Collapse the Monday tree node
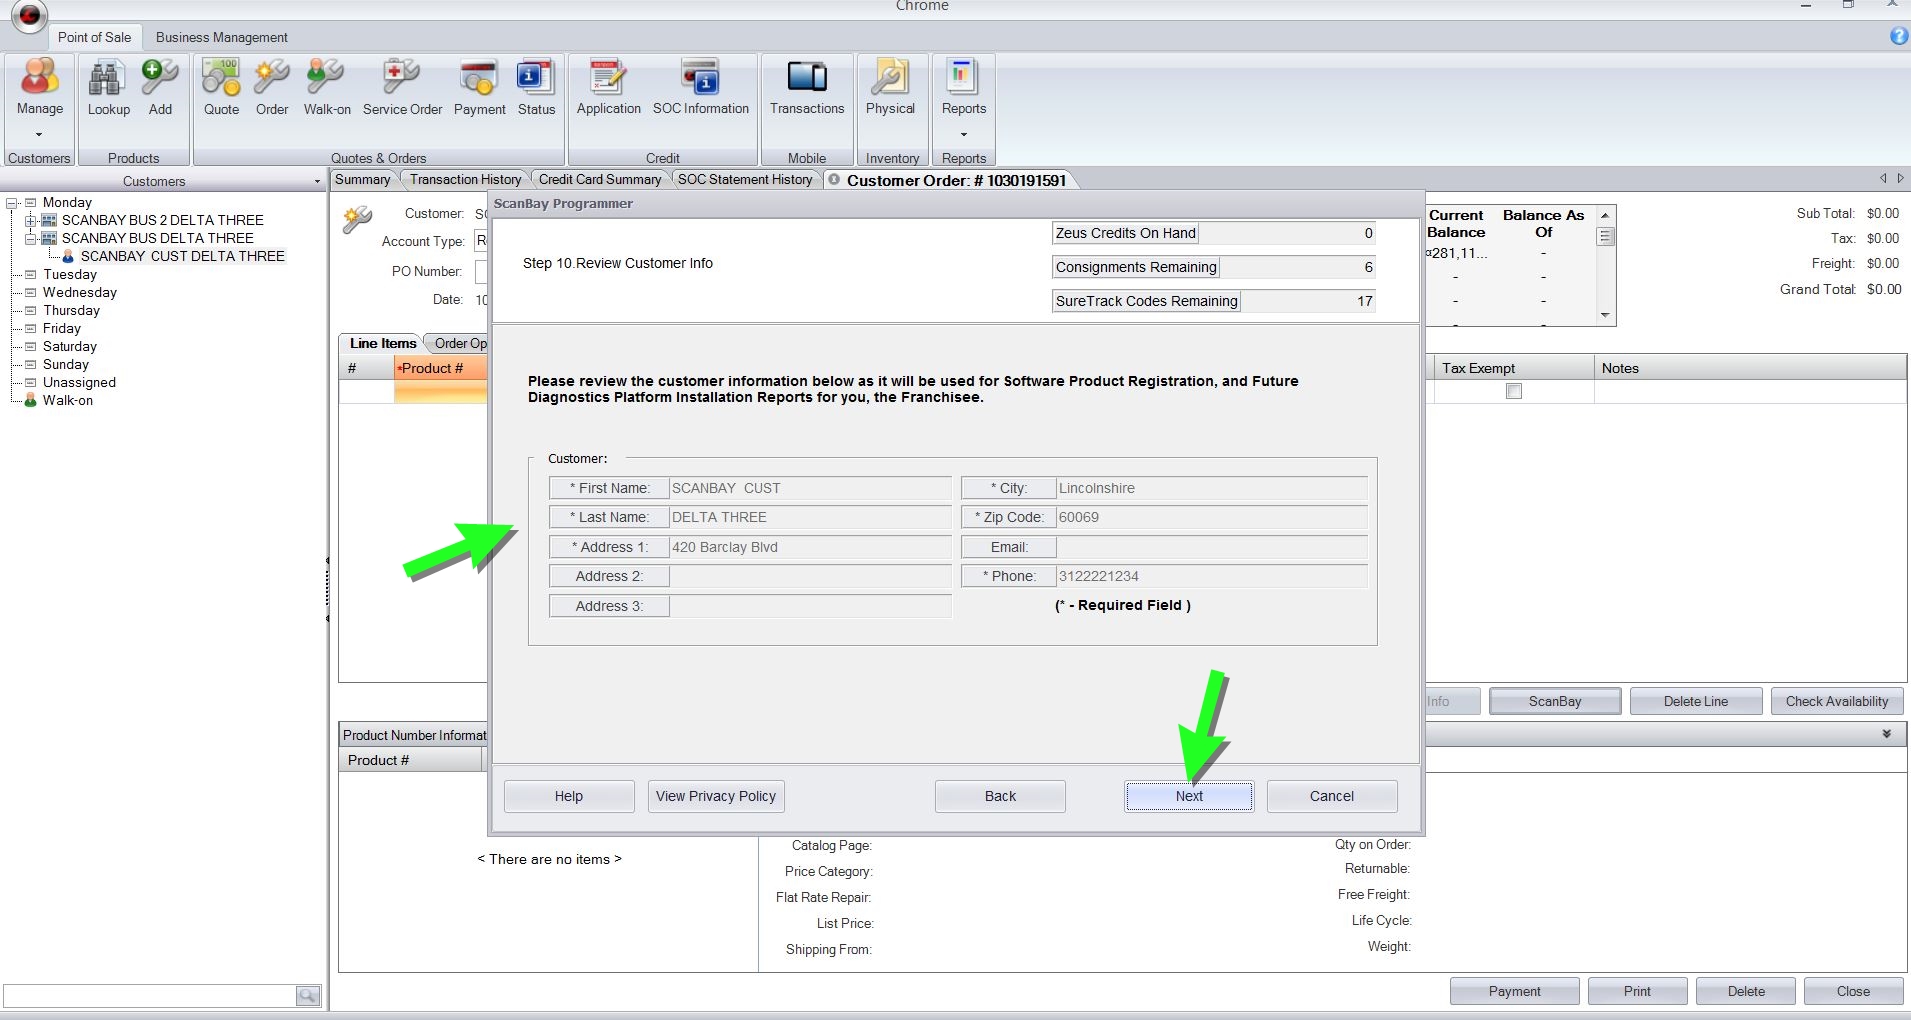 pyautogui.click(x=12, y=203)
